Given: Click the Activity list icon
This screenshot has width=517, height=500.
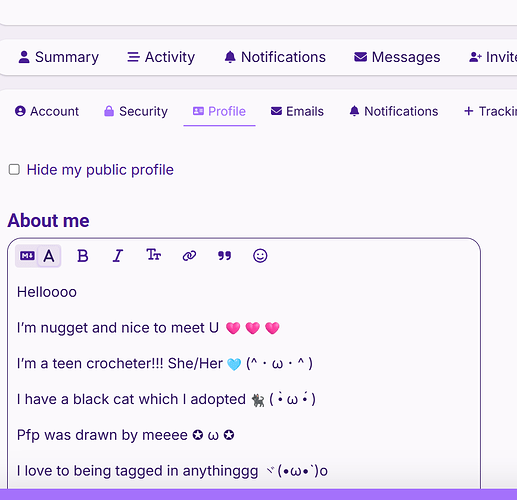Looking at the screenshot, I should click(133, 57).
